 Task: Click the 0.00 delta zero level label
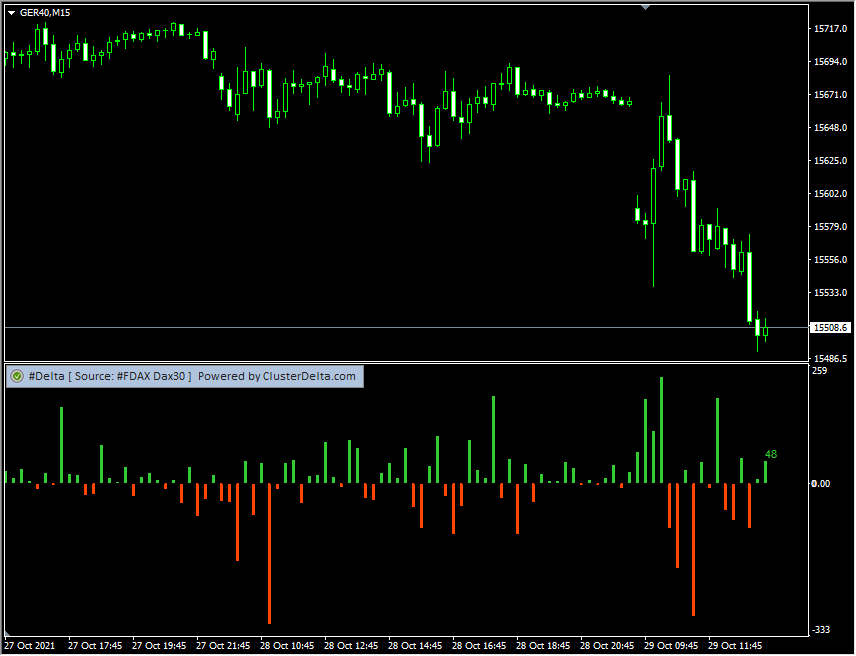[823, 484]
